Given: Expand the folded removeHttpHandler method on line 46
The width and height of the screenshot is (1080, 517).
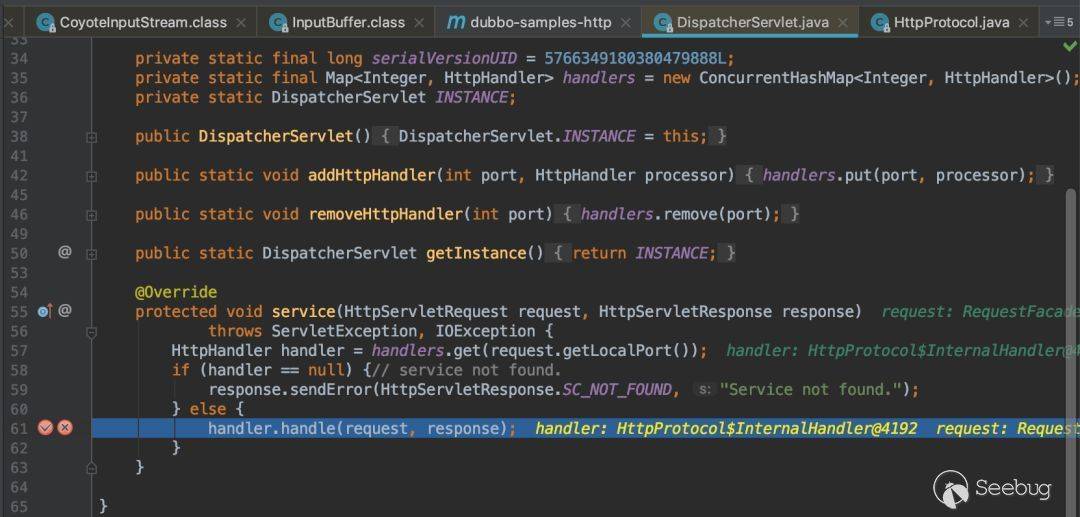Looking at the screenshot, I should [x=92, y=215].
